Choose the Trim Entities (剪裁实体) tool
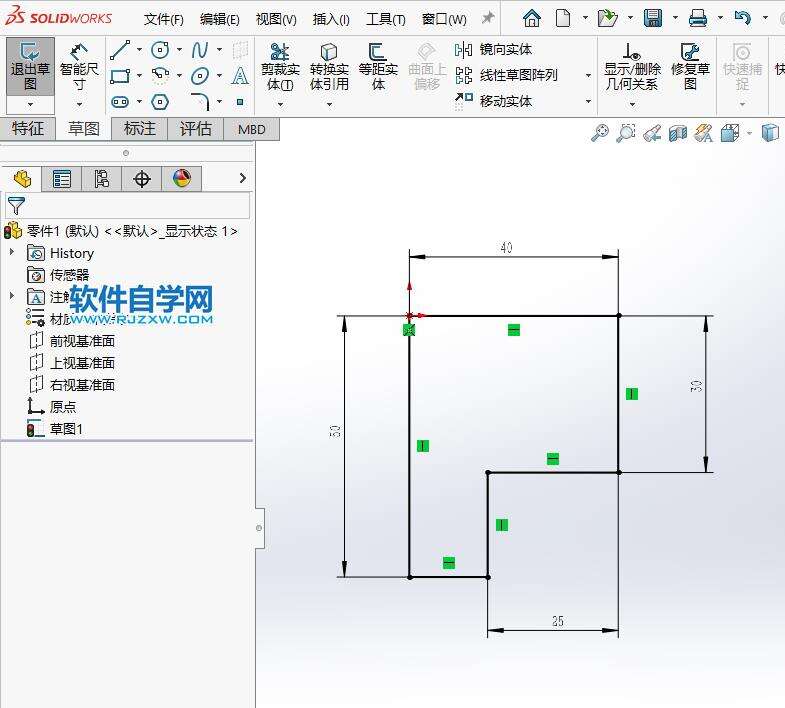This screenshot has height=708, width=785. [280, 68]
